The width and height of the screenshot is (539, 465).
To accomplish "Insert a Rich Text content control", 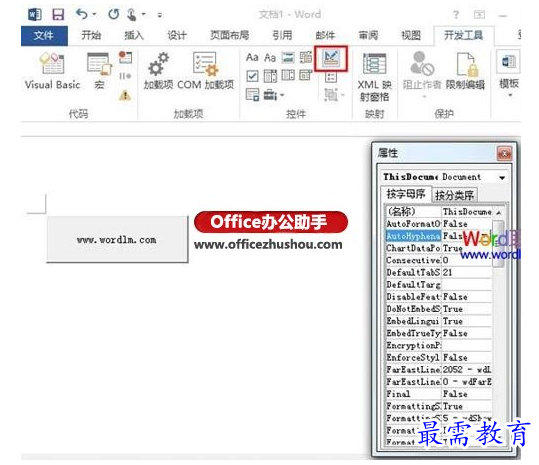I will click(252, 57).
